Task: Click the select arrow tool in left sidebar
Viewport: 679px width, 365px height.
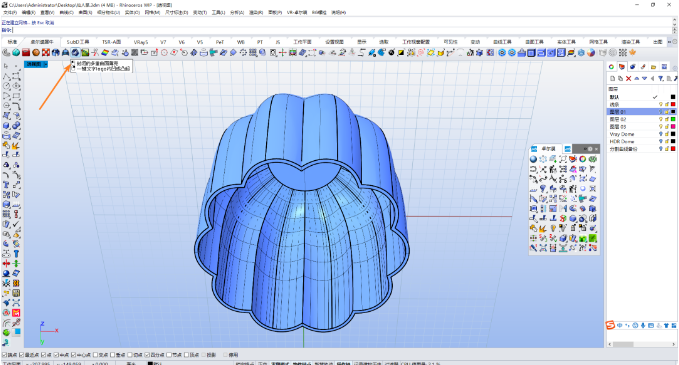Action: click(x=6, y=66)
